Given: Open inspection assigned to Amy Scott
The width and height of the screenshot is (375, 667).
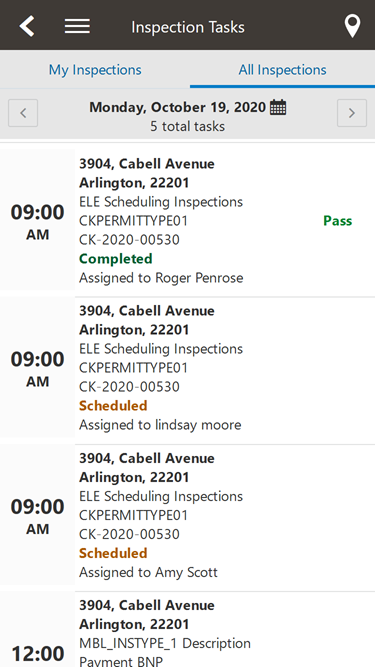Looking at the screenshot, I should point(188,515).
